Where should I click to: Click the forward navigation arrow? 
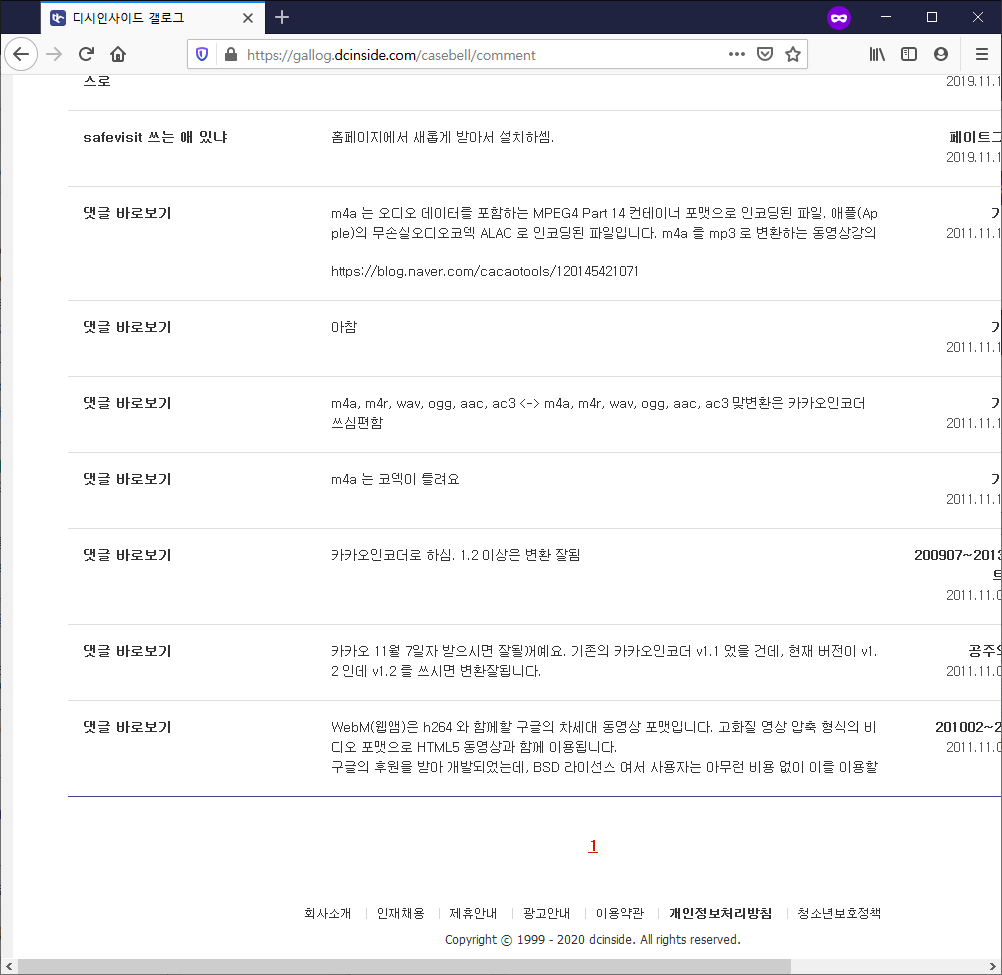(54, 54)
